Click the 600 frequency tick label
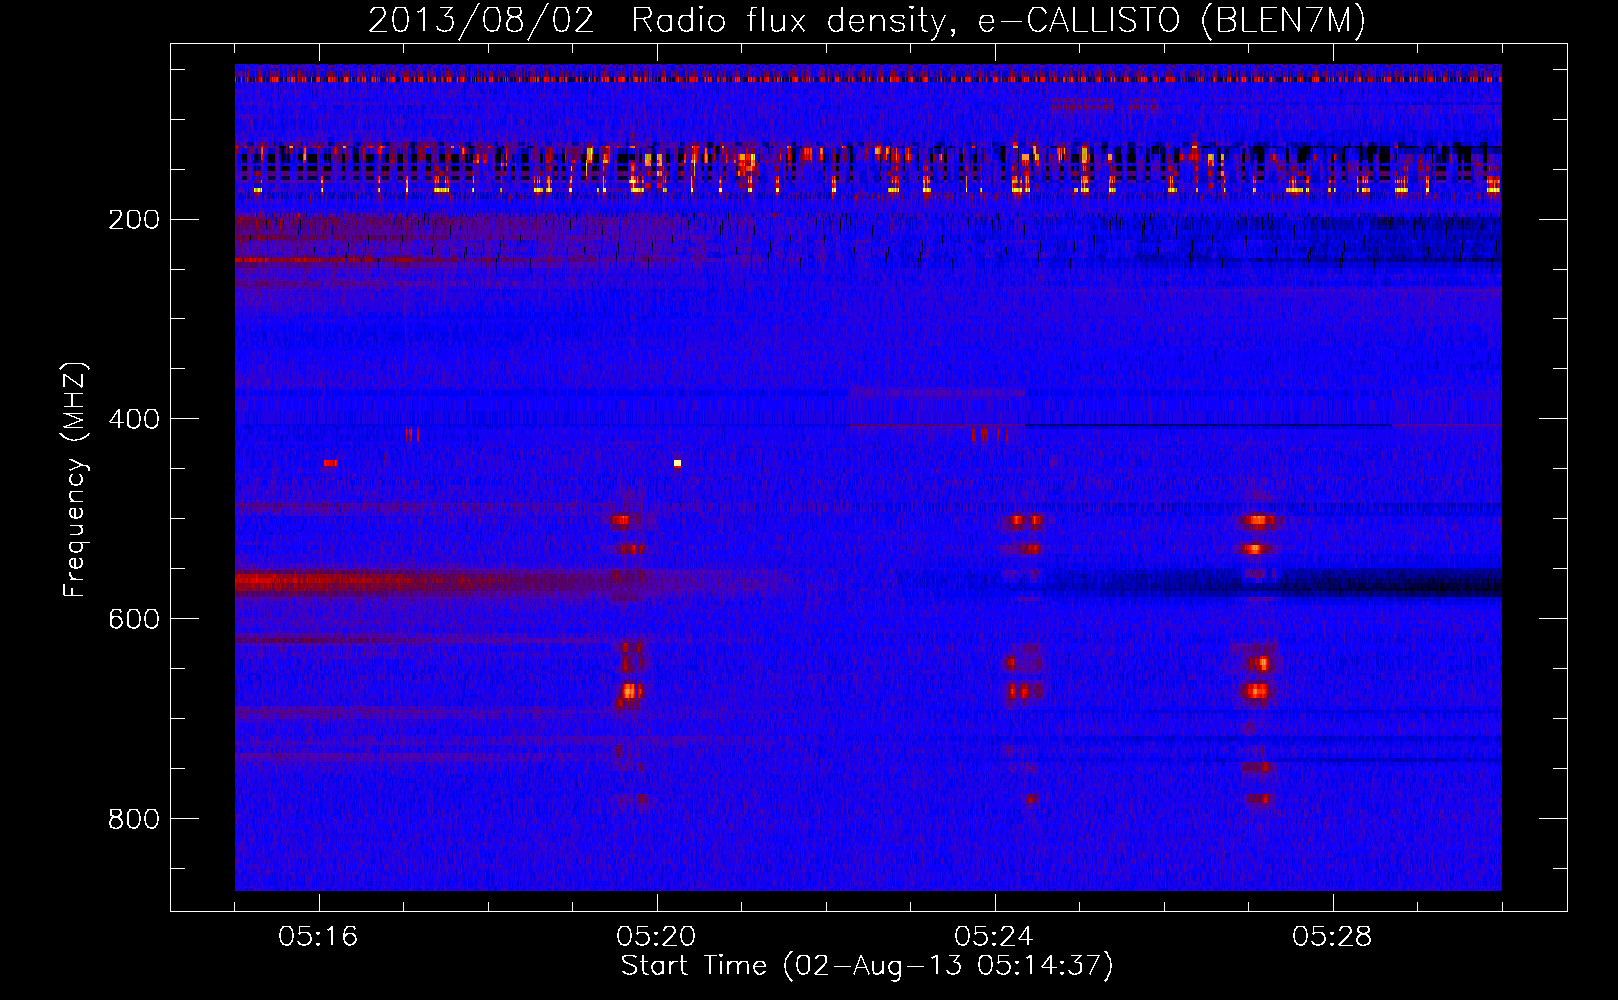 point(134,619)
